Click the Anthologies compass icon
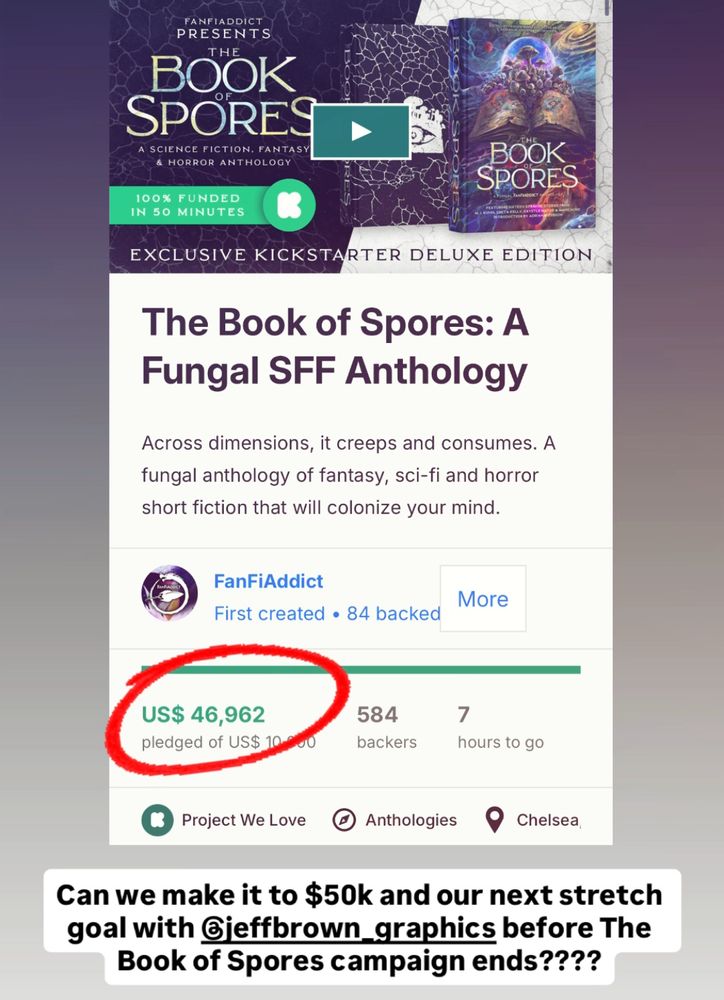 [x=344, y=820]
